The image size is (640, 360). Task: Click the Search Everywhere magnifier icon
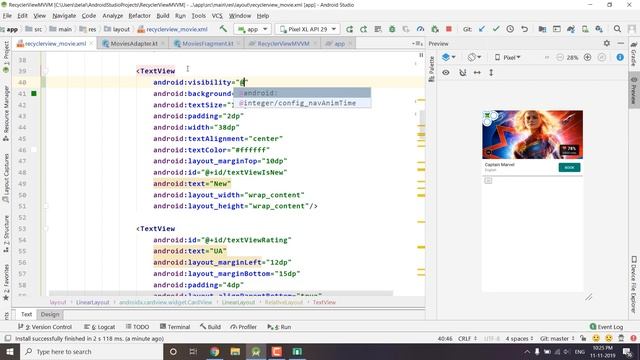617,29
